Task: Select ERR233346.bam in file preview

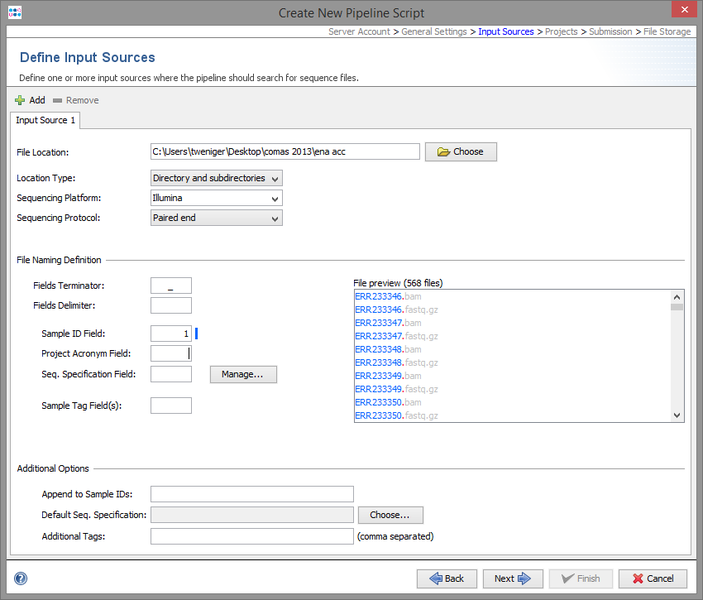Action: coord(388,296)
